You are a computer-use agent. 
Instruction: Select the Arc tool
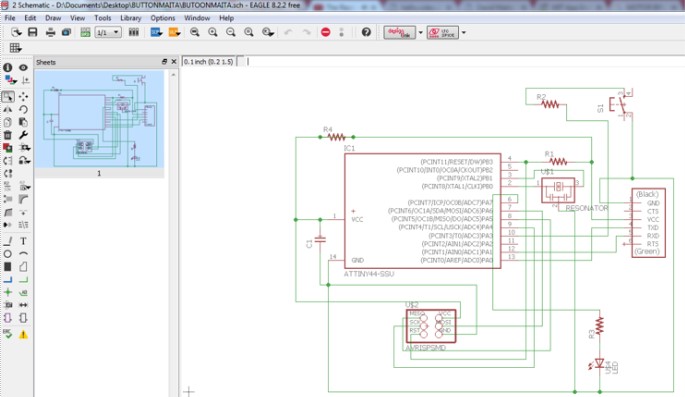(24, 254)
